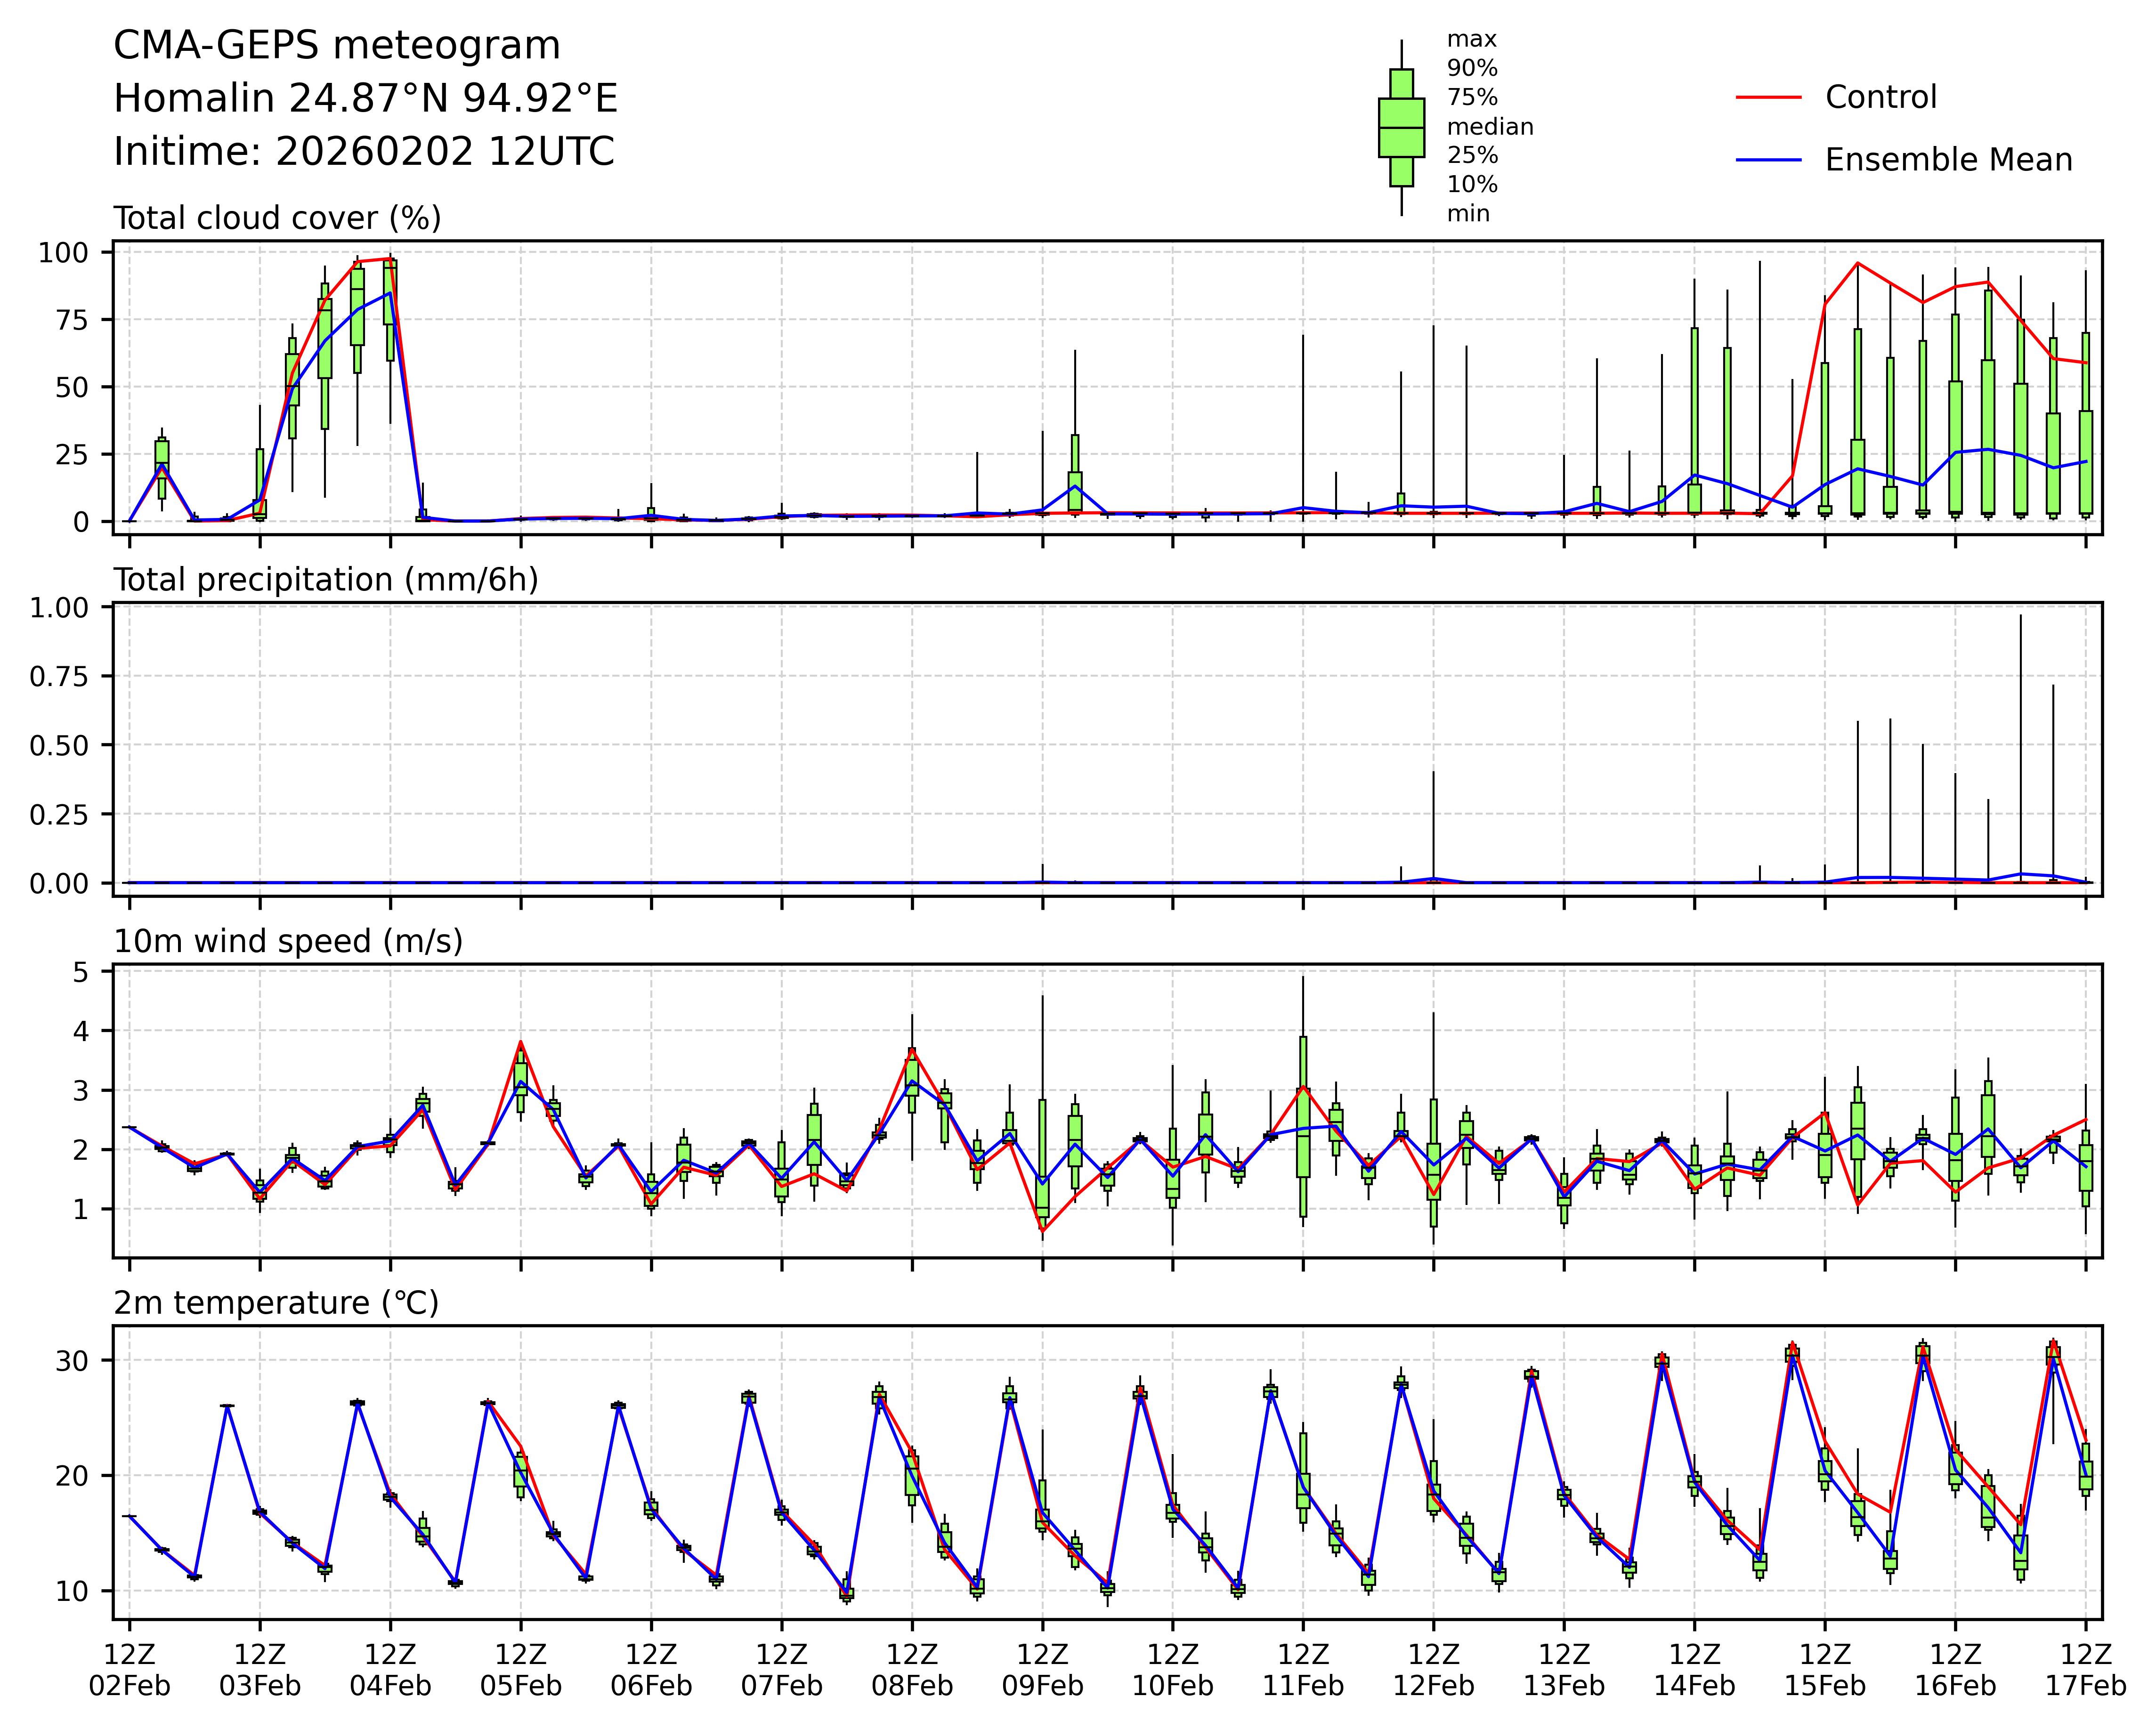2156x1729 pixels.
Task: Click the 'Initime: 20260202 12UTC' text
Action: click(x=364, y=152)
